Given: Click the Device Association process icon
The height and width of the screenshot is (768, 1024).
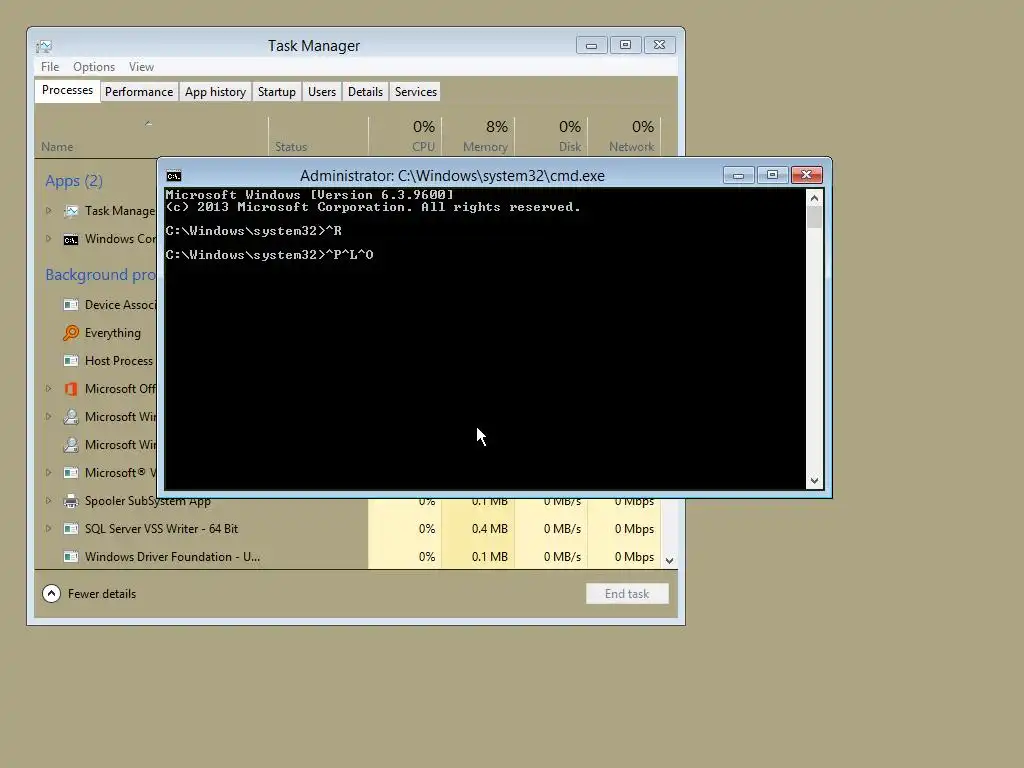Looking at the screenshot, I should (x=71, y=305).
